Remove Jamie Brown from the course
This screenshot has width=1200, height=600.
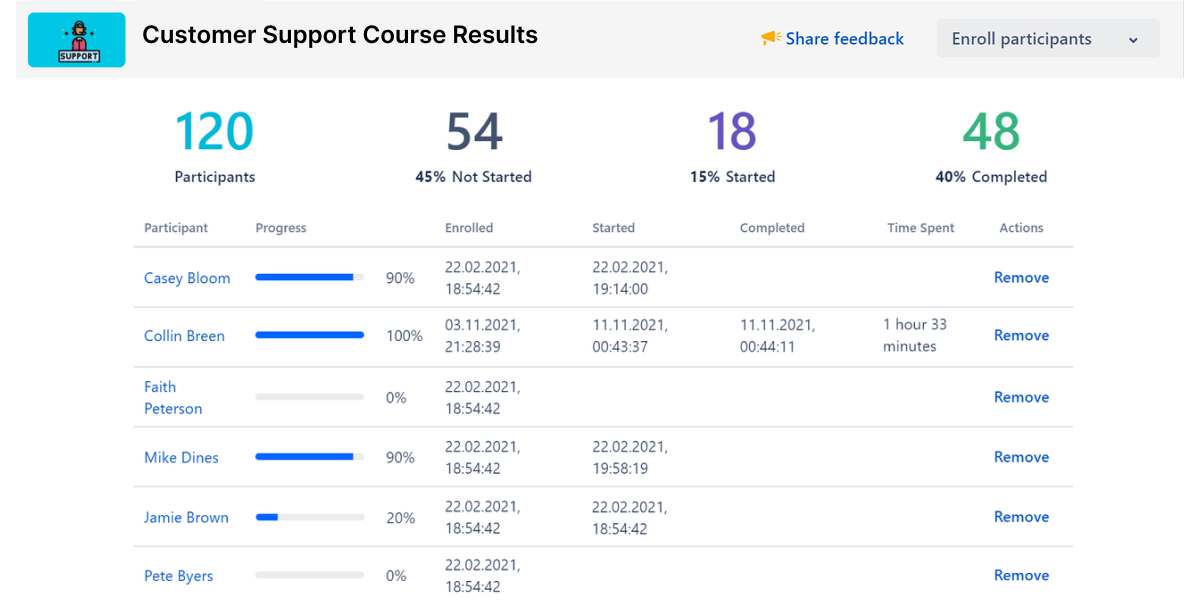pos(1021,517)
